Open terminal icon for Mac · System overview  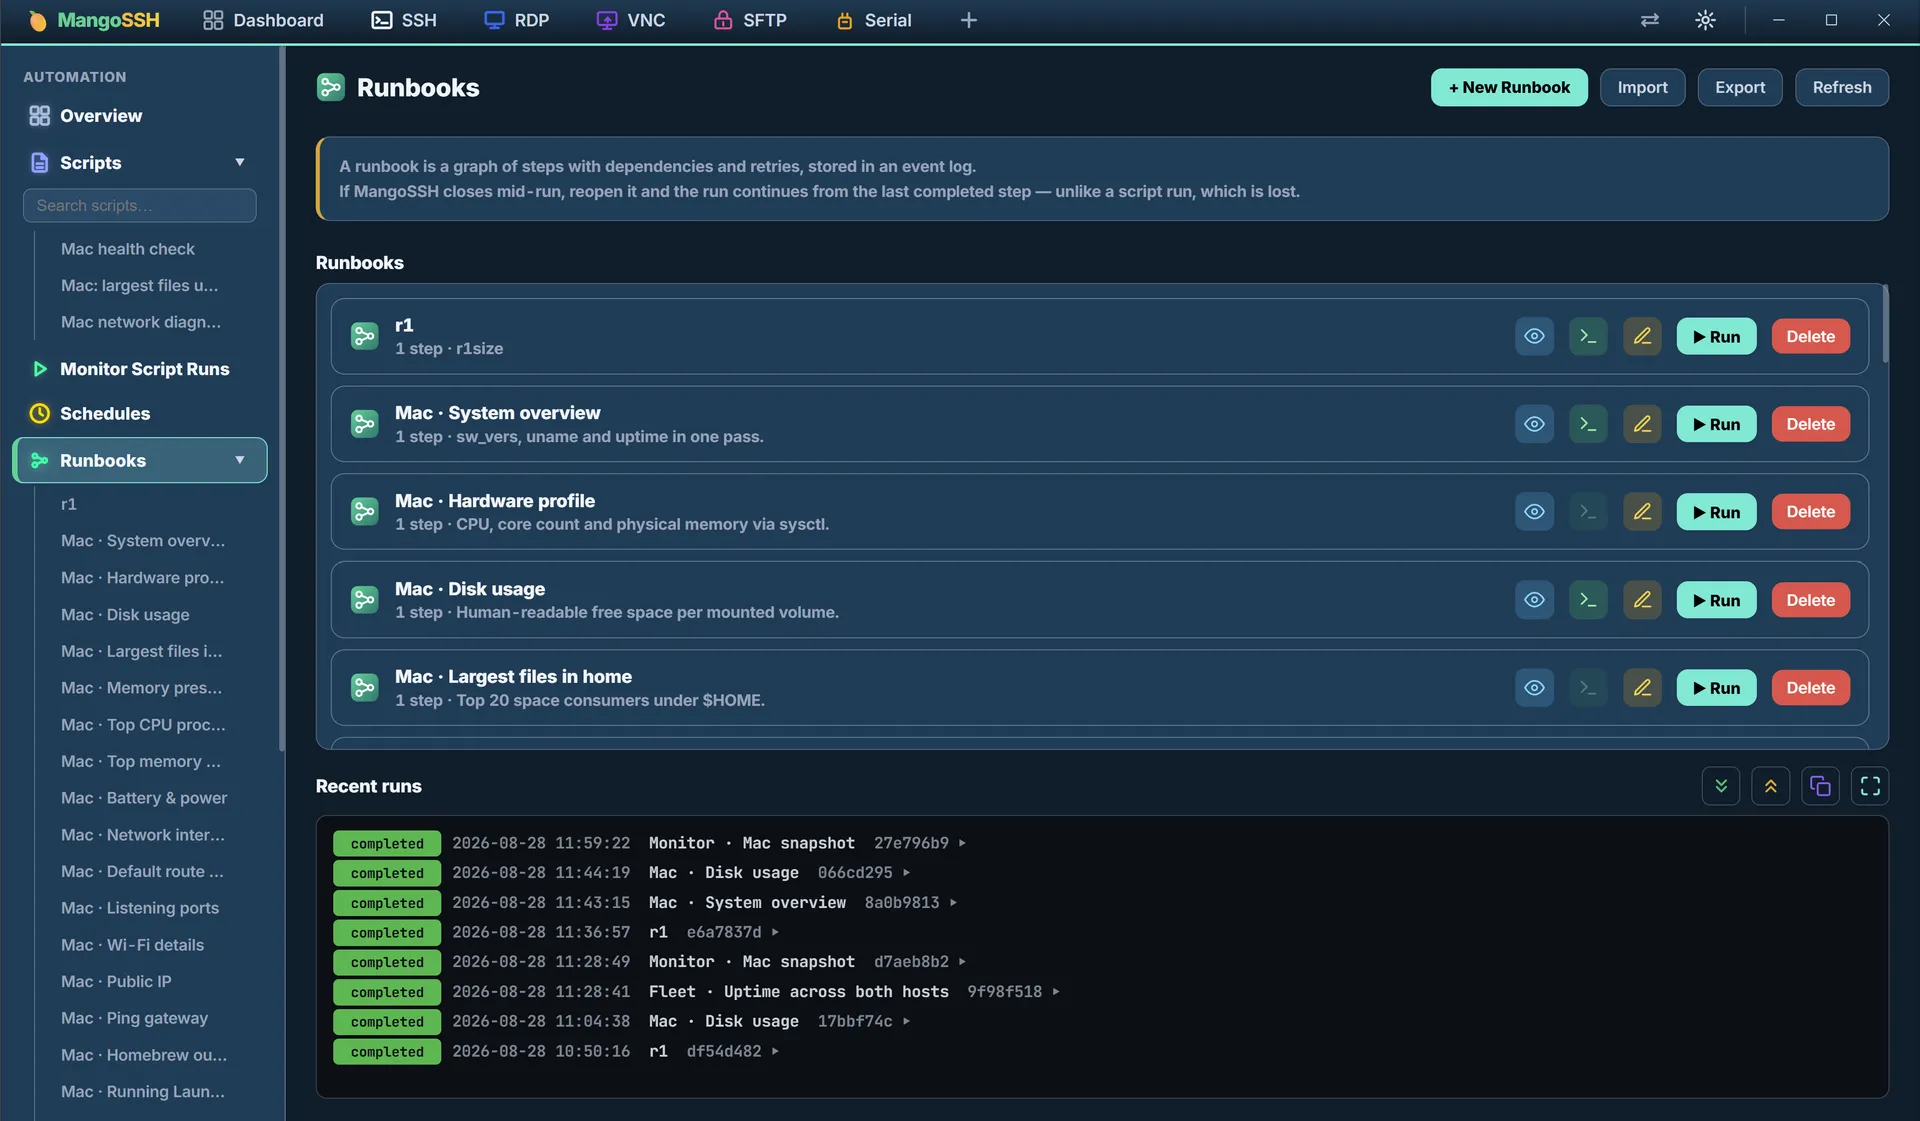[1588, 424]
